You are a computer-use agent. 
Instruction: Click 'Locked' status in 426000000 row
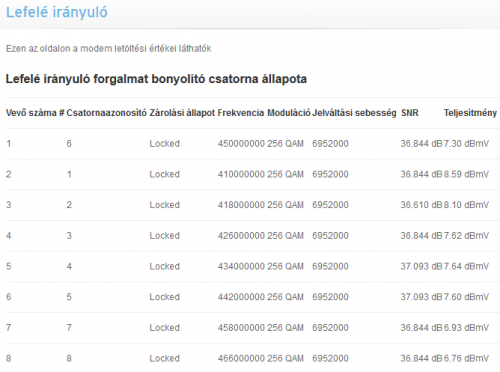click(164, 236)
